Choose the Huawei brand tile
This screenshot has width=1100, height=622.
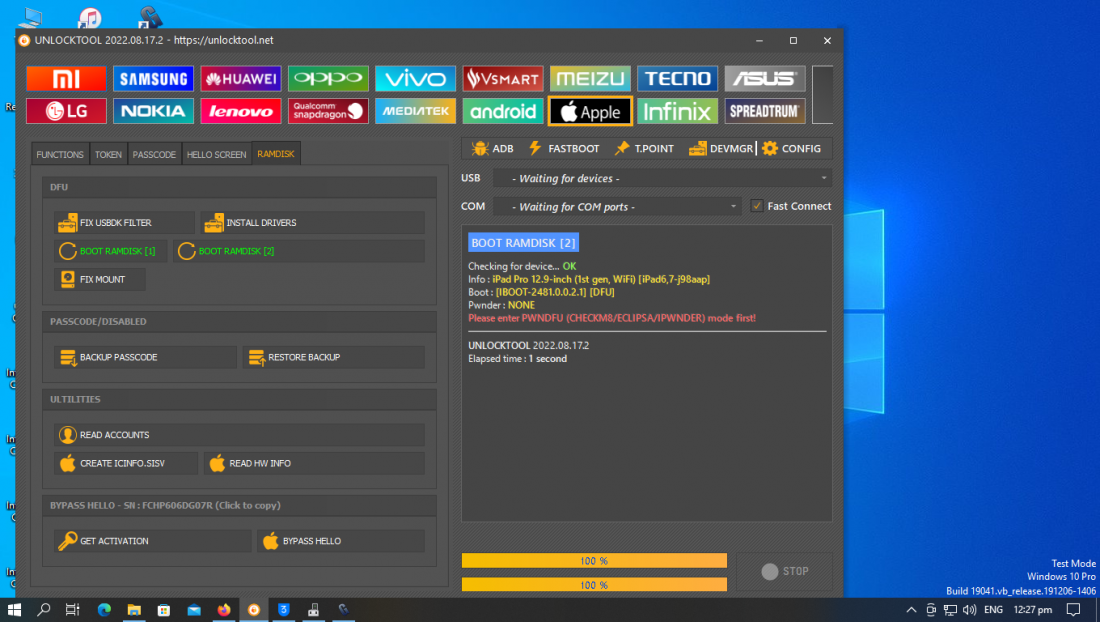tap(241, 79)
